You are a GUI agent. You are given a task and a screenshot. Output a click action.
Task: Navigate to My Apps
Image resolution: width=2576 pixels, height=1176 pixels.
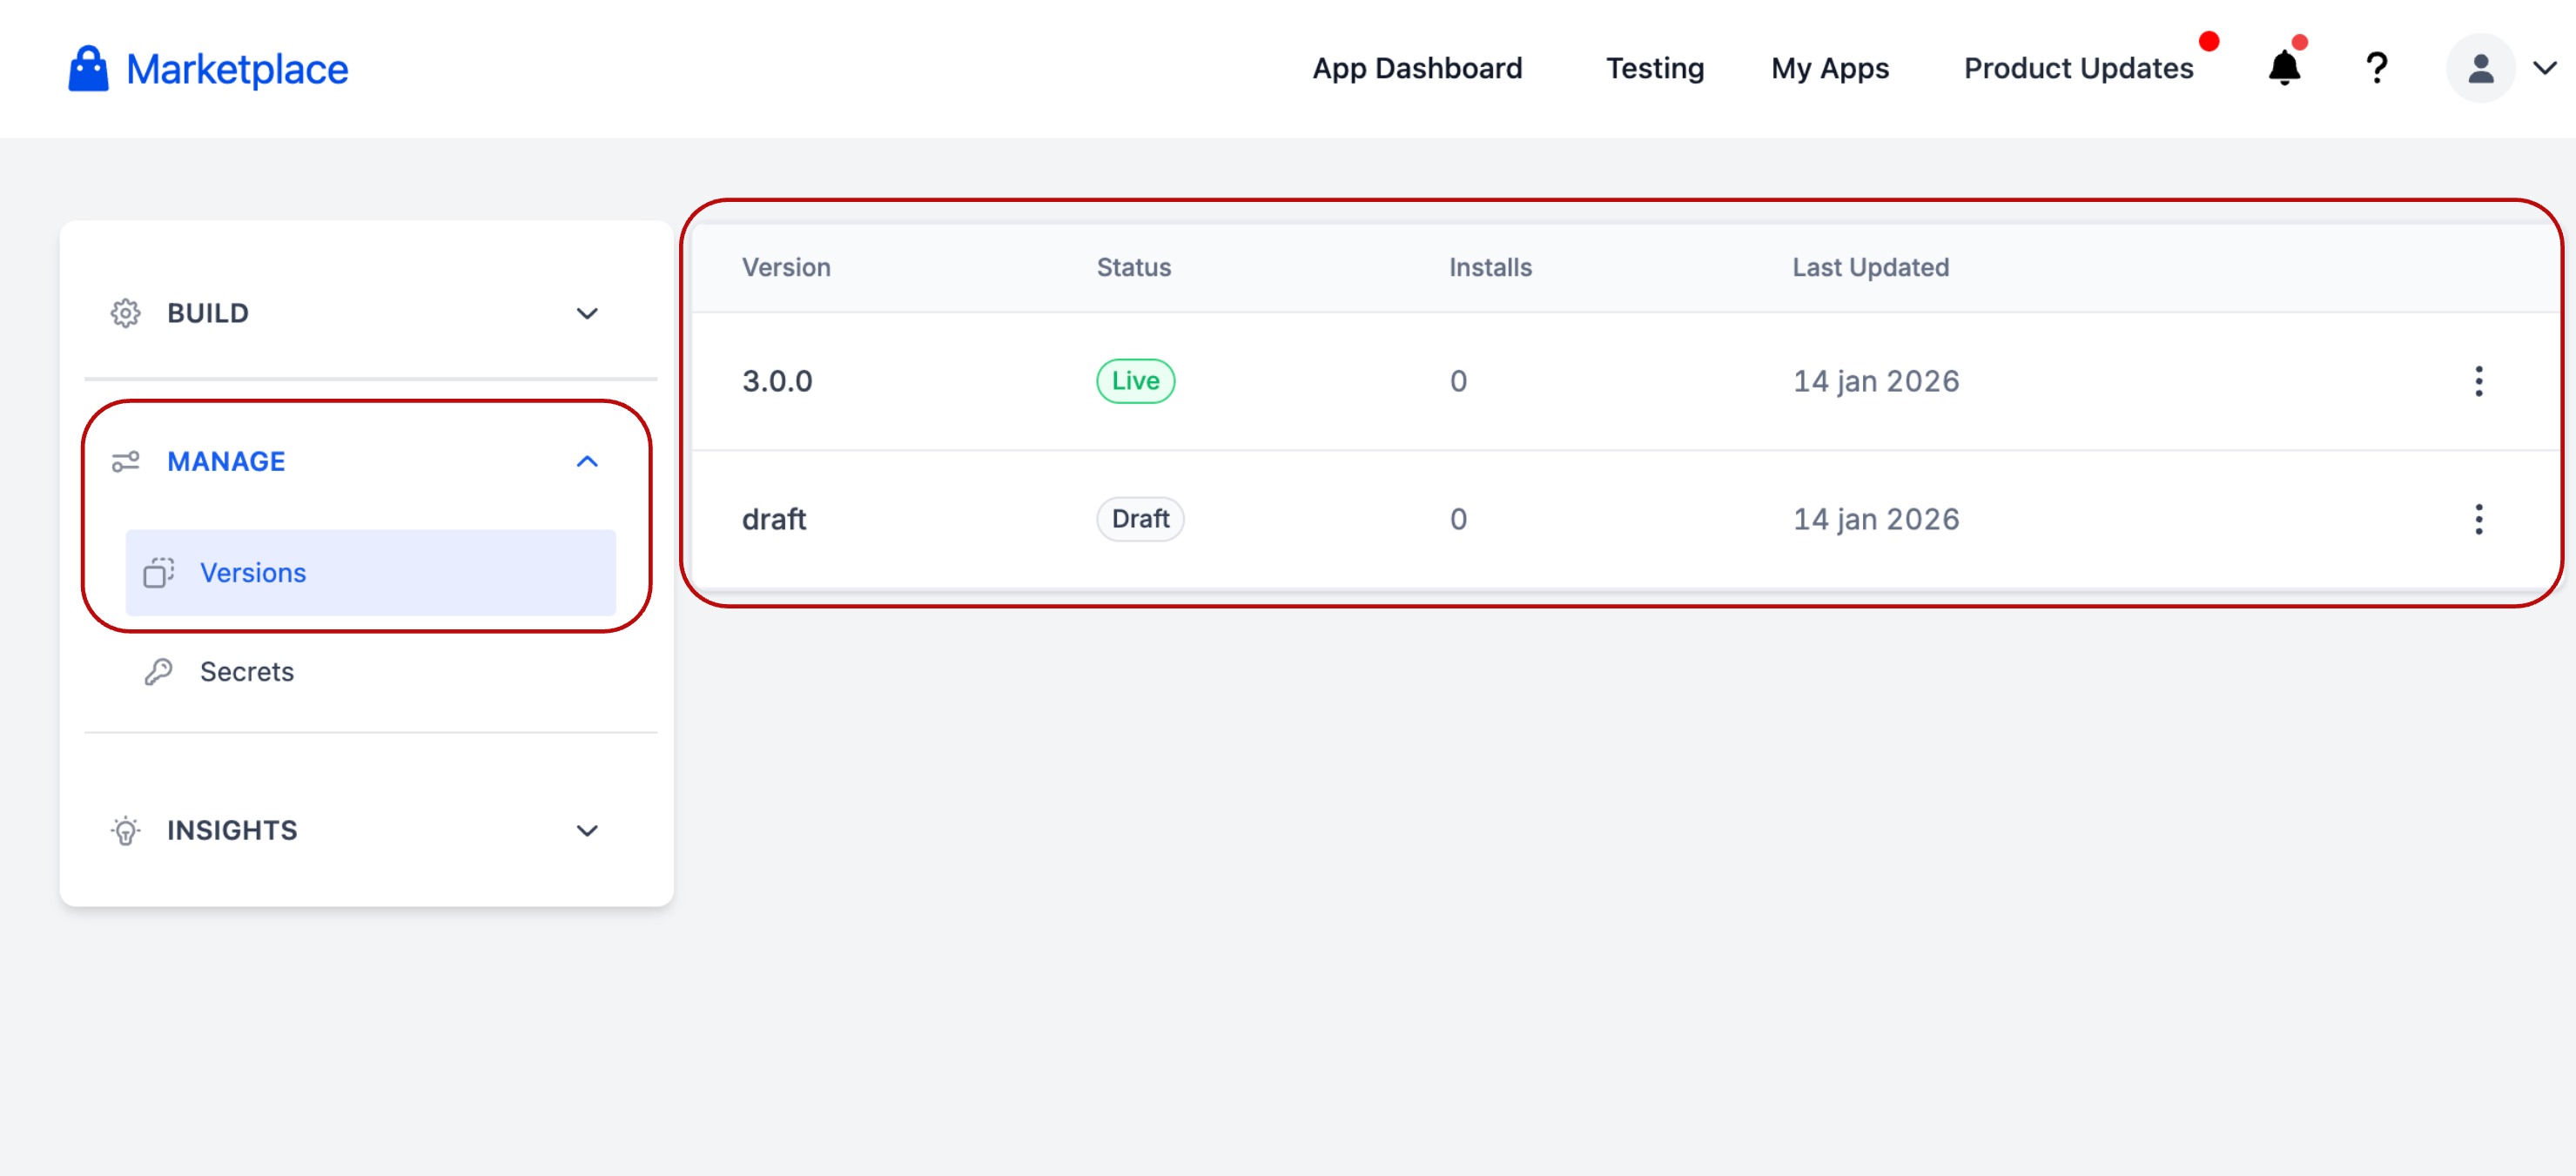click(x=1829, y=68)
